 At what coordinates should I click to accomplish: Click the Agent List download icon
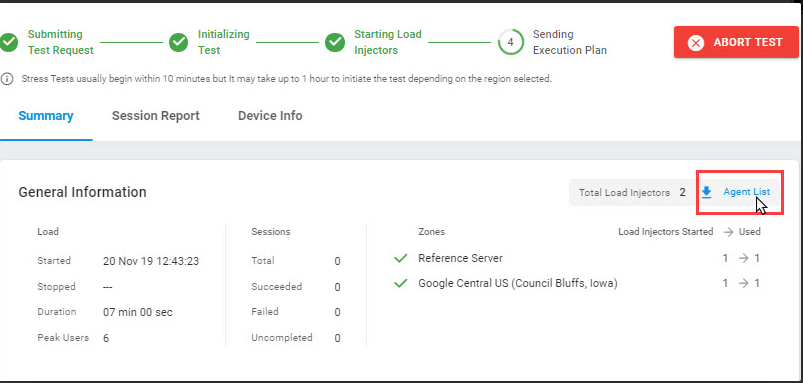point(707,192)
